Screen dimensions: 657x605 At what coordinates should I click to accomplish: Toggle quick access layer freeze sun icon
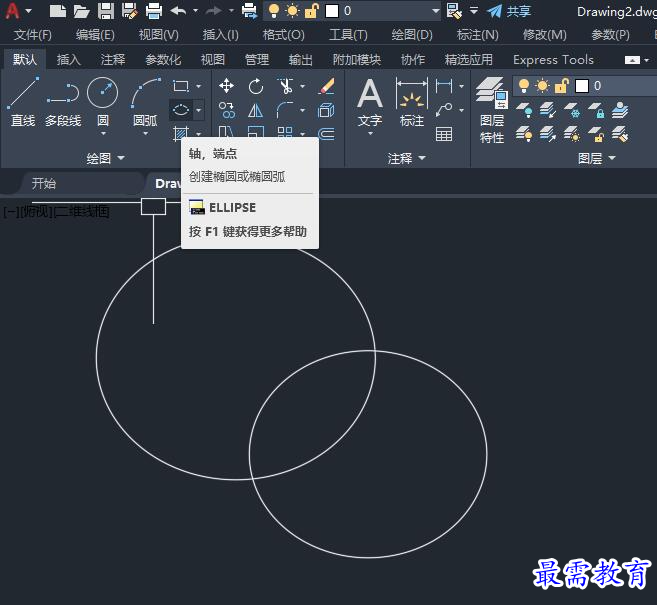point(292,11)
